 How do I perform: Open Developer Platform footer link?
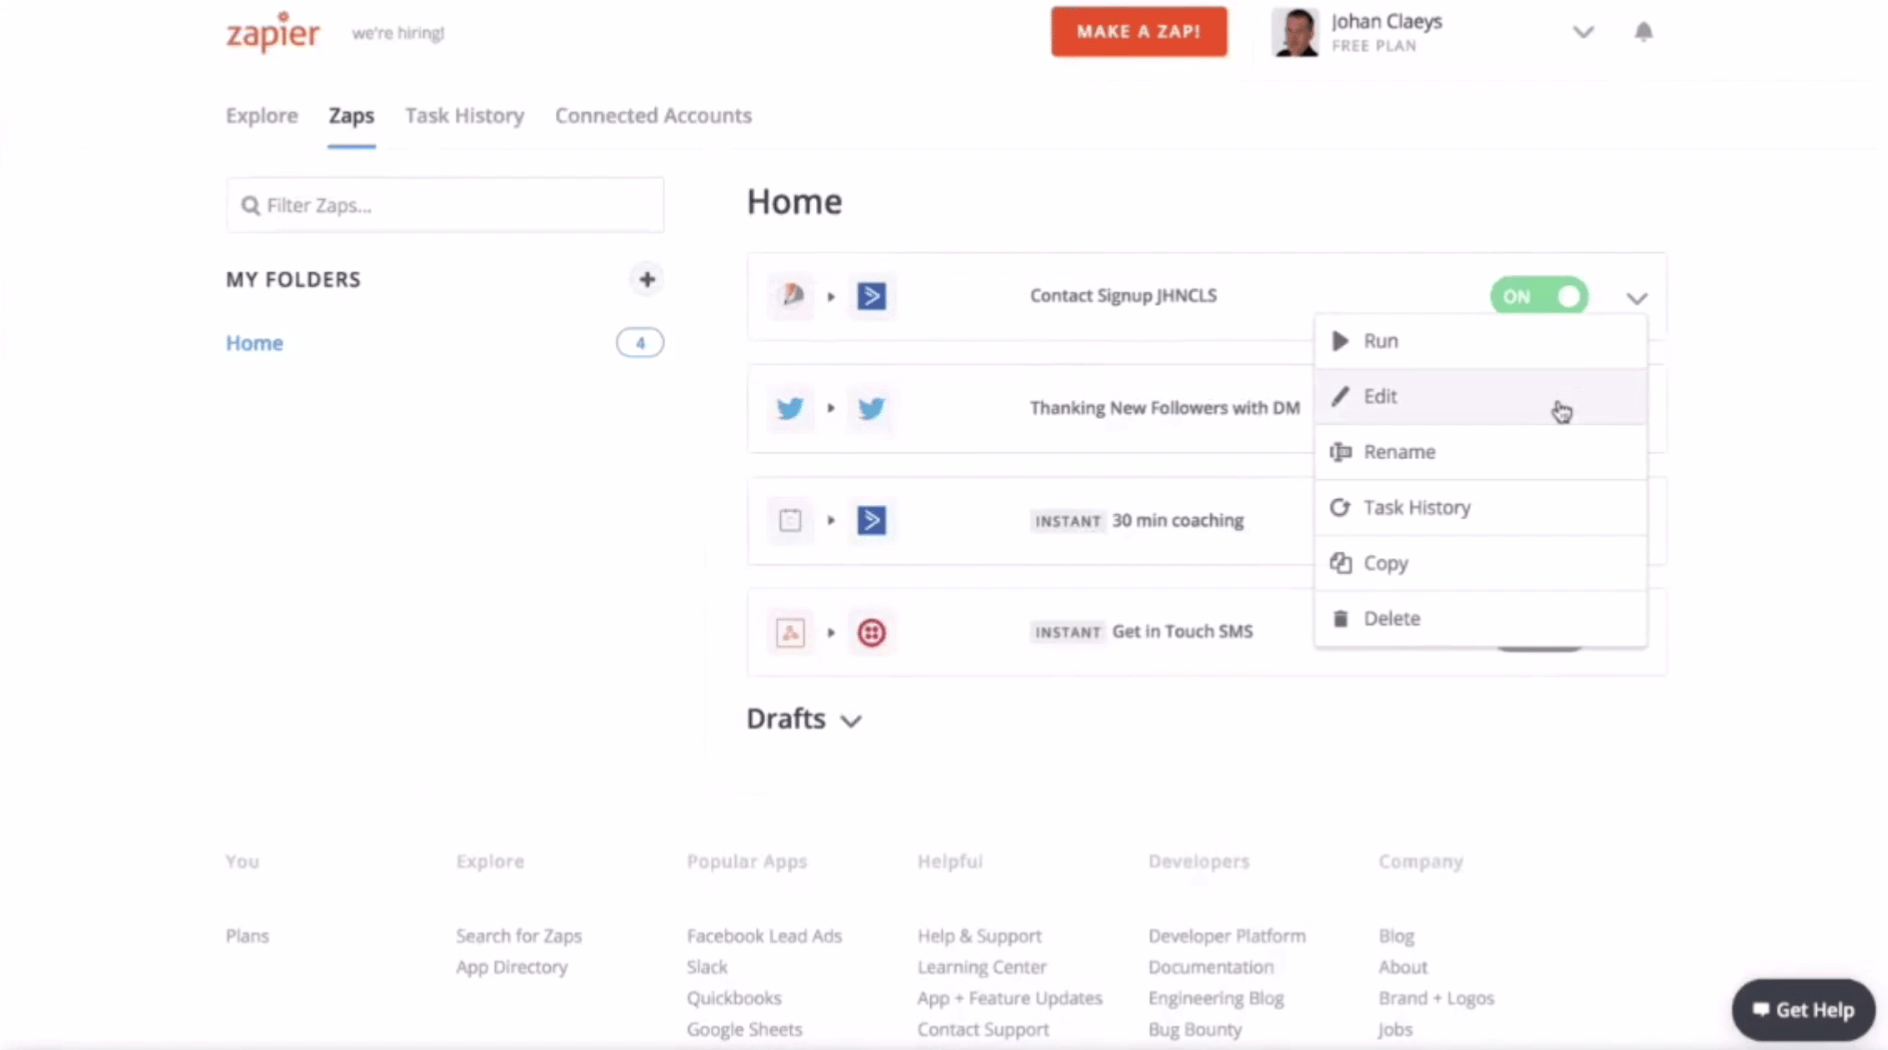point(1227,936)
